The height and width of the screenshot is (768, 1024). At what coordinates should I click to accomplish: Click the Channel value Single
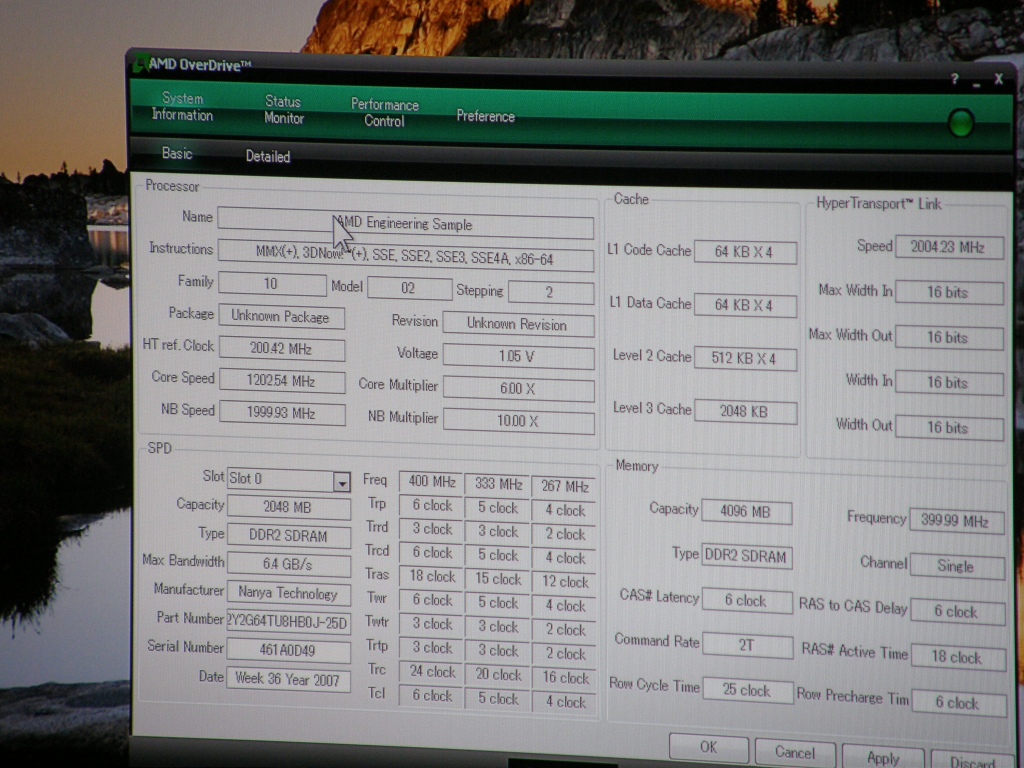(957, 566)
